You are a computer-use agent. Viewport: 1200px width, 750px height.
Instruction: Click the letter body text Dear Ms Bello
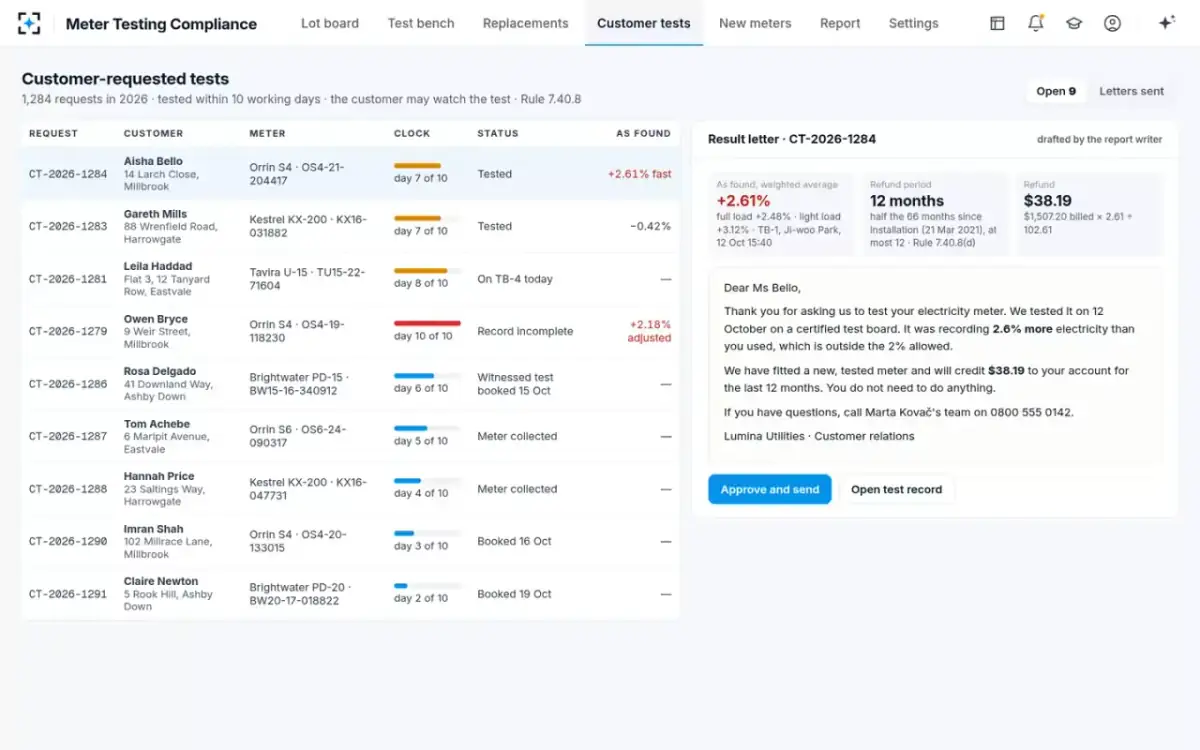click(762, 288)
